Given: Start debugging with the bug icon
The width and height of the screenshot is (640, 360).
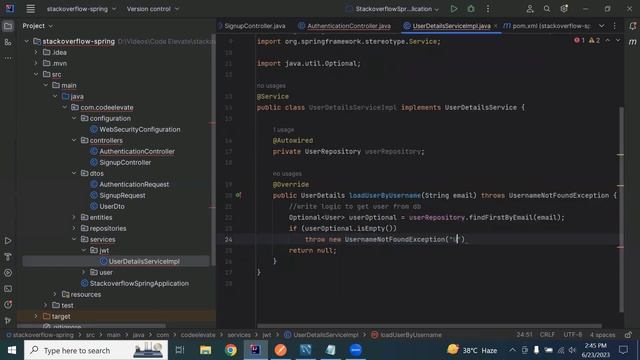Looking at the screenshot, I should pyautogui.click(x=471, y=9).
